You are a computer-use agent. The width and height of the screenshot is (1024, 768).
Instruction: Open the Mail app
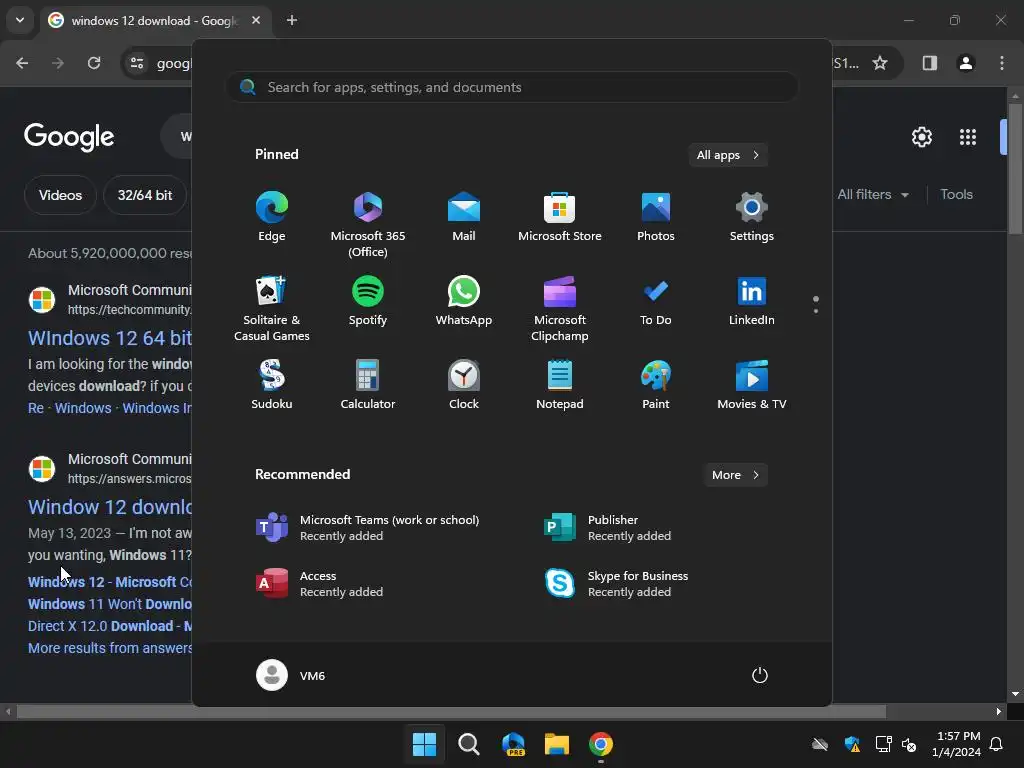pyautogui.click(x=464, y=217)
